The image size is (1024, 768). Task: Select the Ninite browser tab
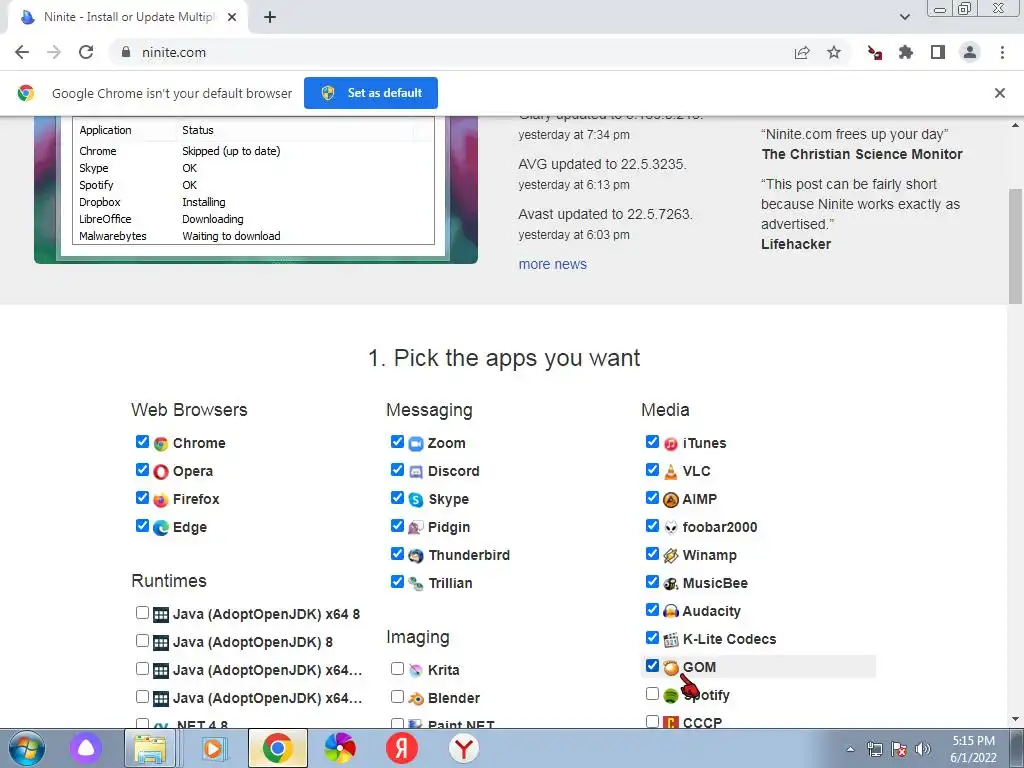[128, 18]
